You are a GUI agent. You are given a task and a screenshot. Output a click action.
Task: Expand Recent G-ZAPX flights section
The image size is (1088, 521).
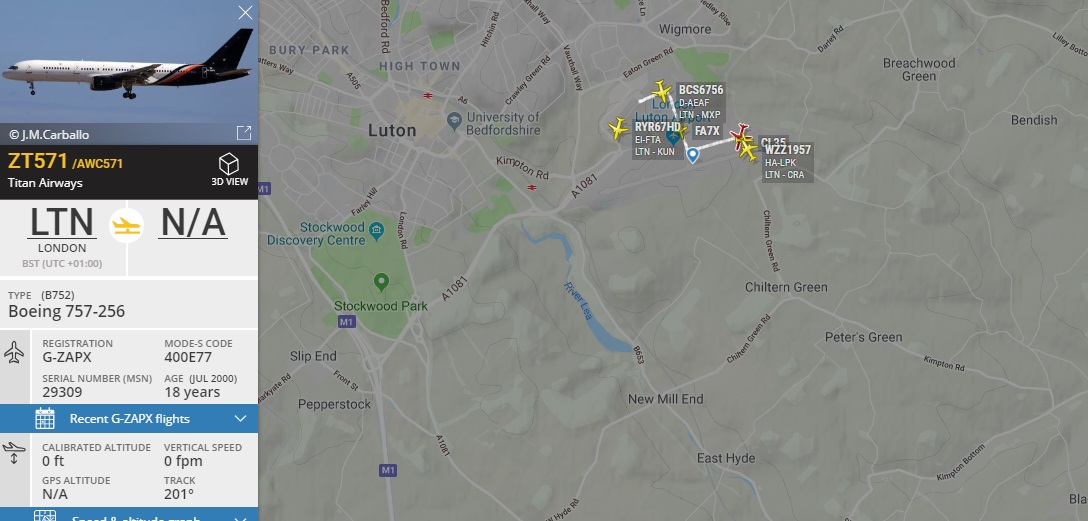pos(129,419)
